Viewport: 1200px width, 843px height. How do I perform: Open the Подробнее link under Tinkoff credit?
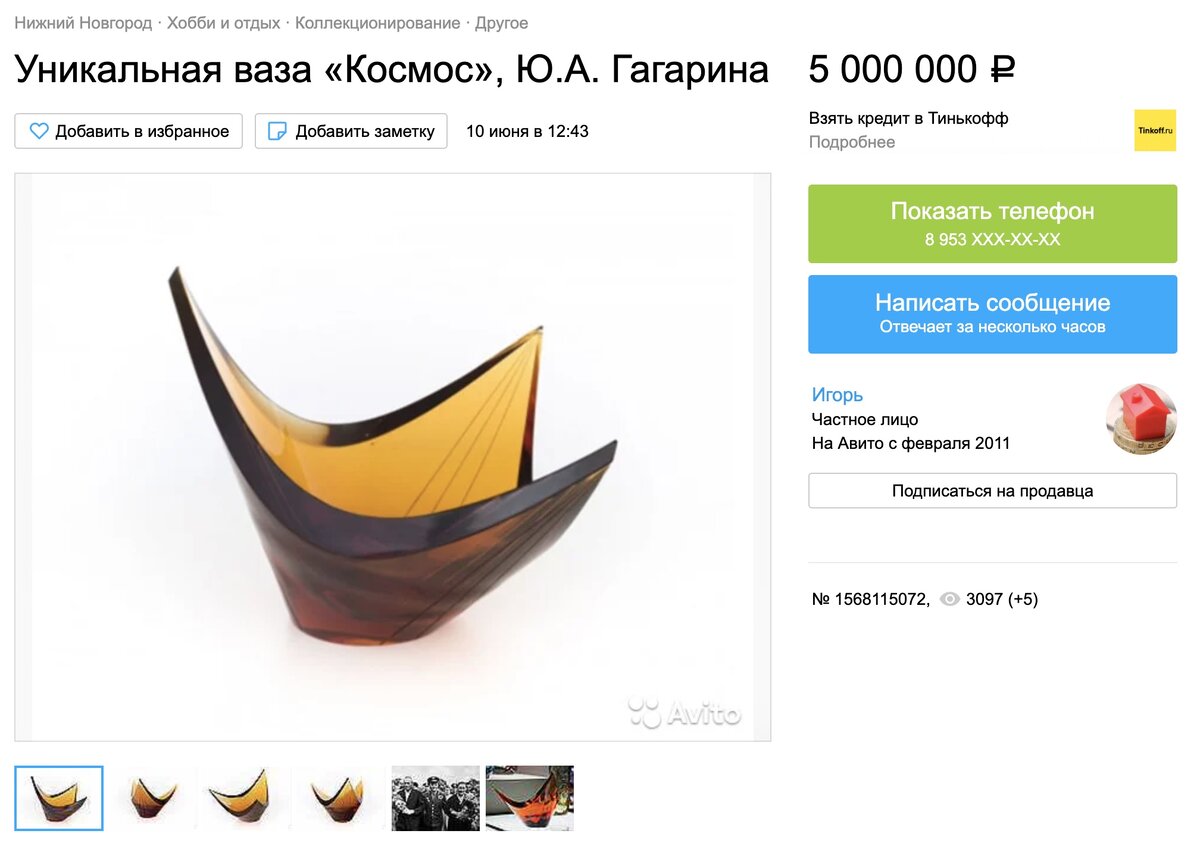coord(852,142)
